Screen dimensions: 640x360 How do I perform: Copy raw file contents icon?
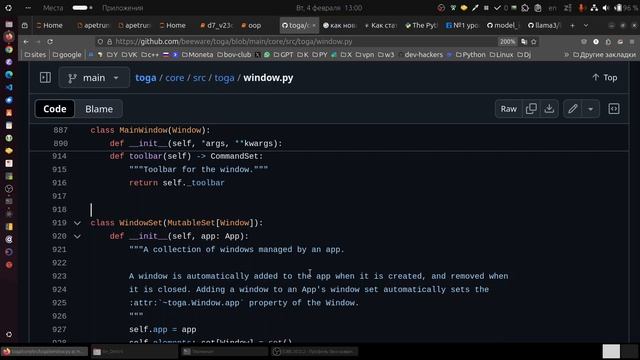(x=531, y=109)
